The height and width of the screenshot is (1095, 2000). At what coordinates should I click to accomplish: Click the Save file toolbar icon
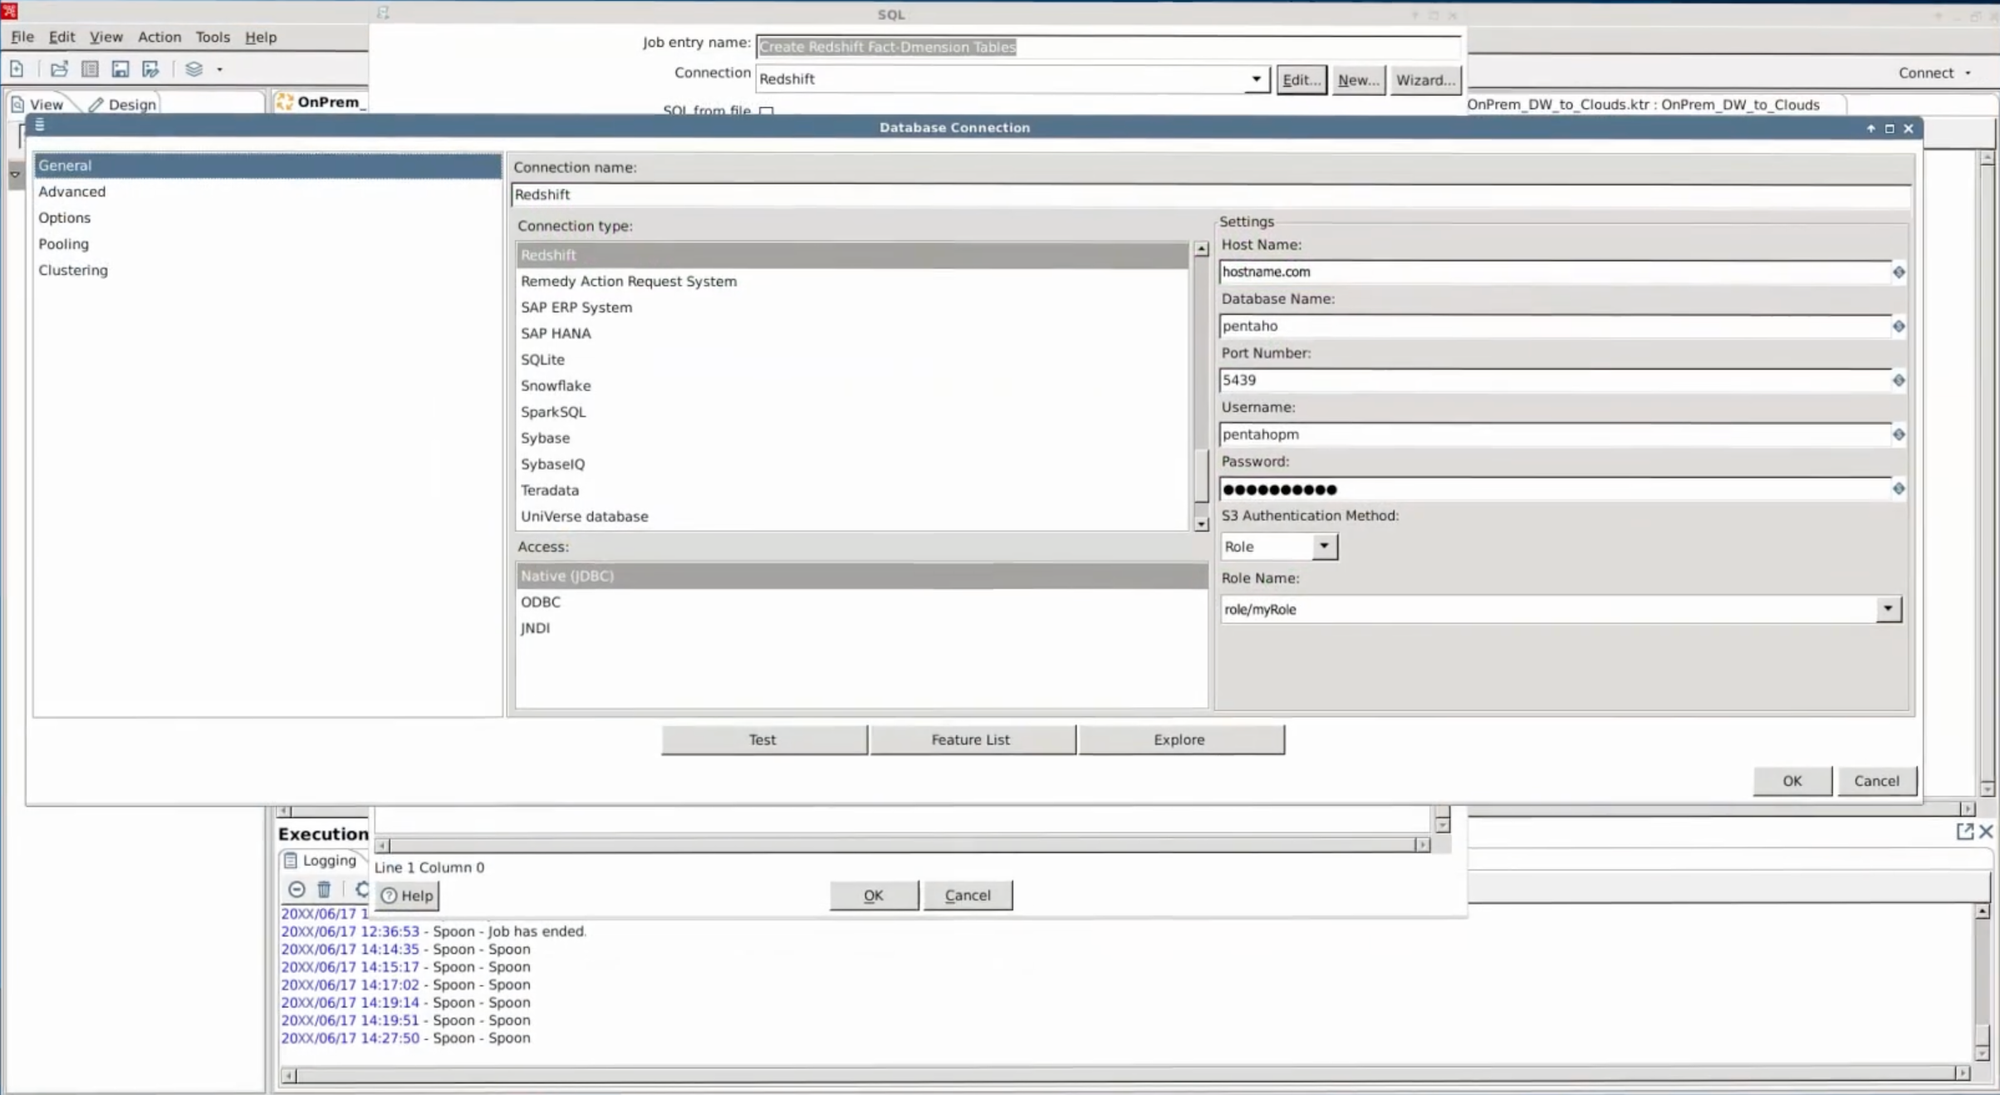coord(120,69)
